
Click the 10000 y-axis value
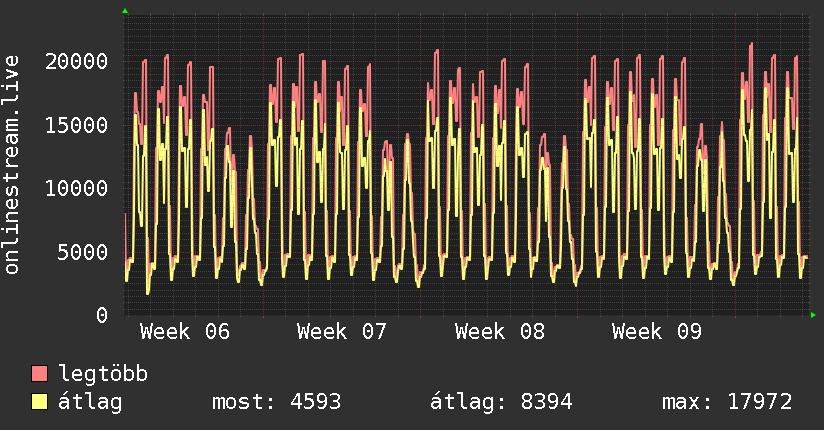[x=77, y=188]
